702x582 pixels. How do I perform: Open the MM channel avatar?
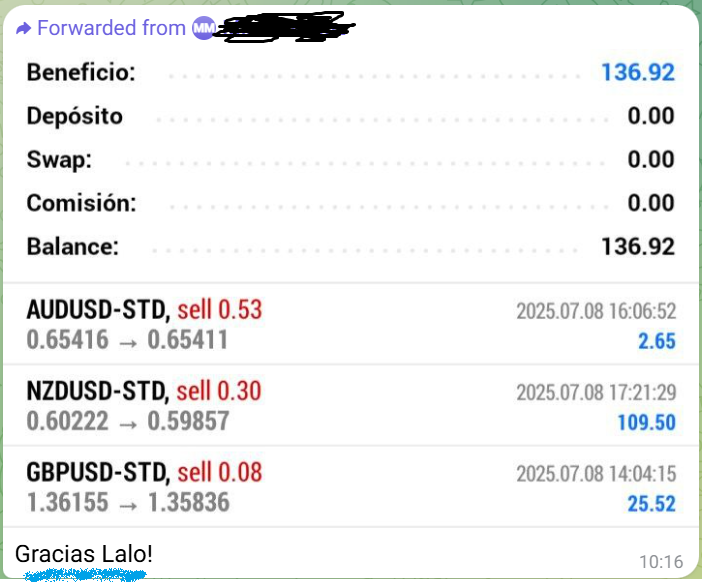coord(204,28)
